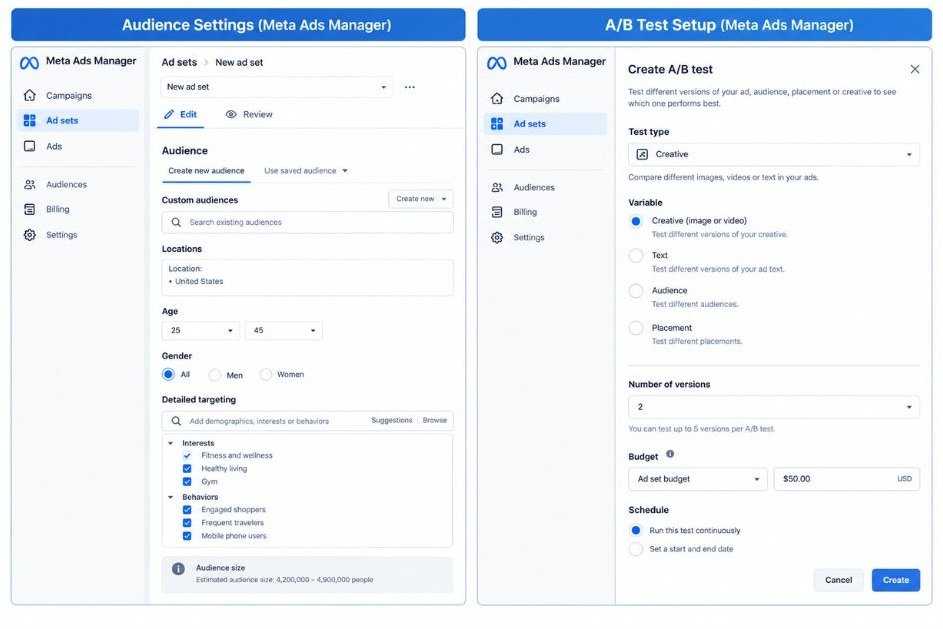Click Browse in detailed targeting

pyautogui.click(x=435, y=420)
